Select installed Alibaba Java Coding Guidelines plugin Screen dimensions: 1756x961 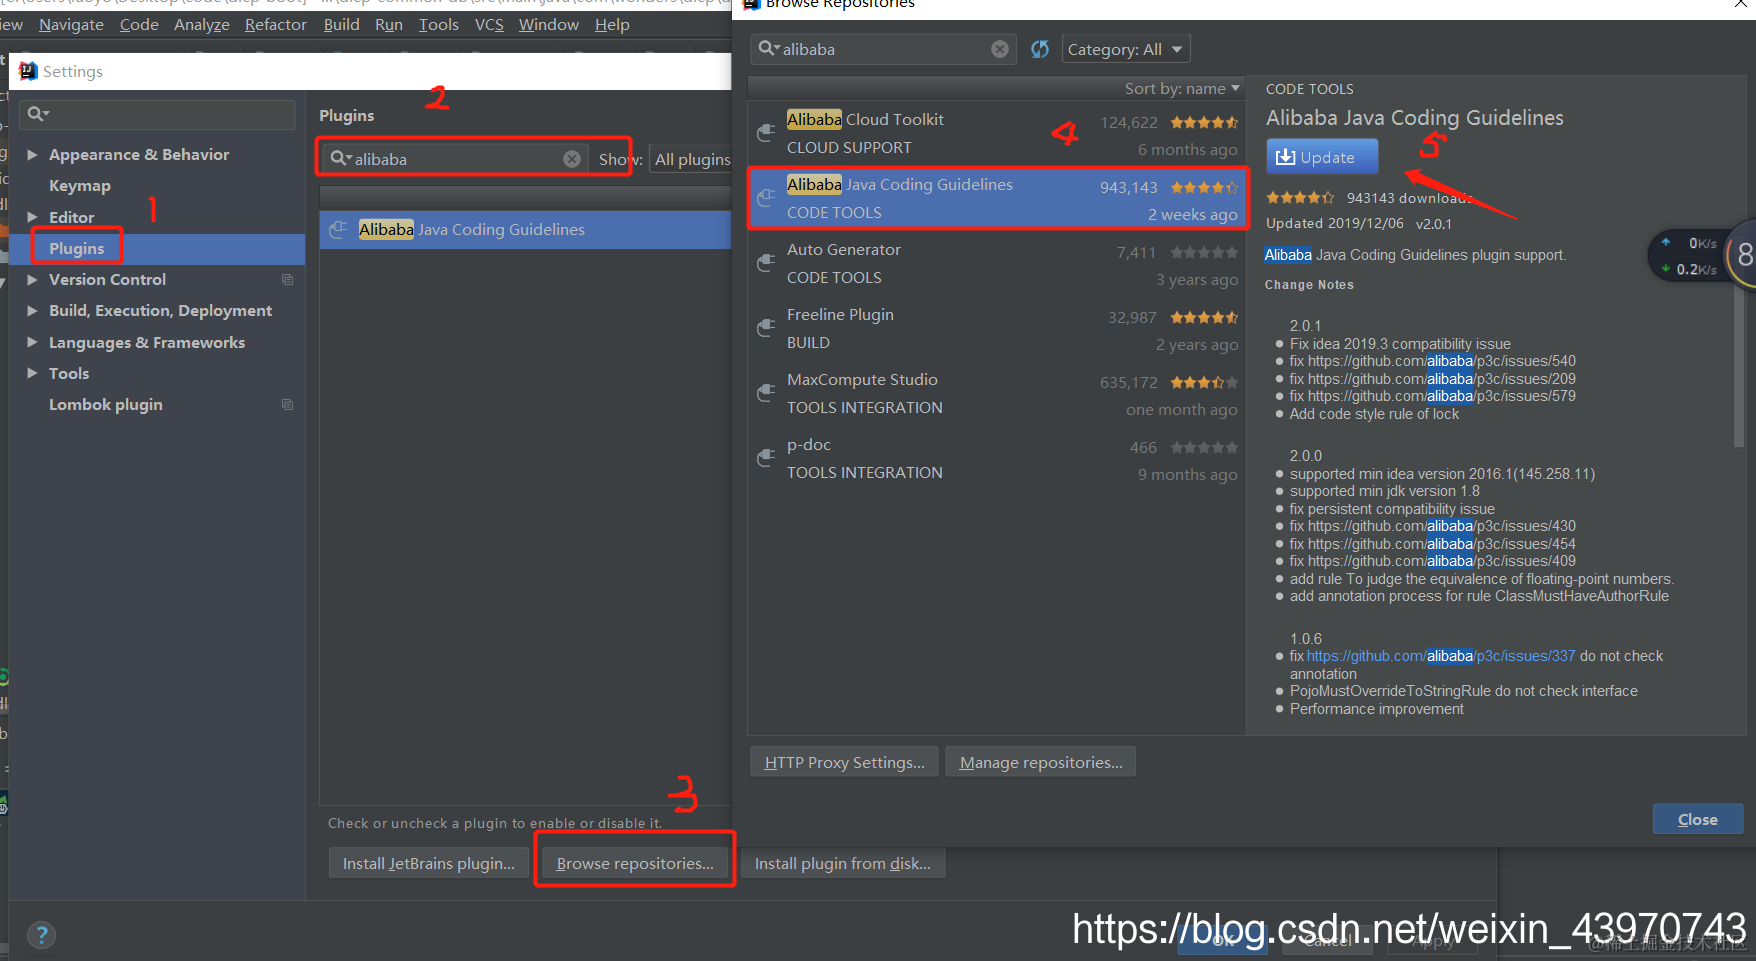[526, 229]
